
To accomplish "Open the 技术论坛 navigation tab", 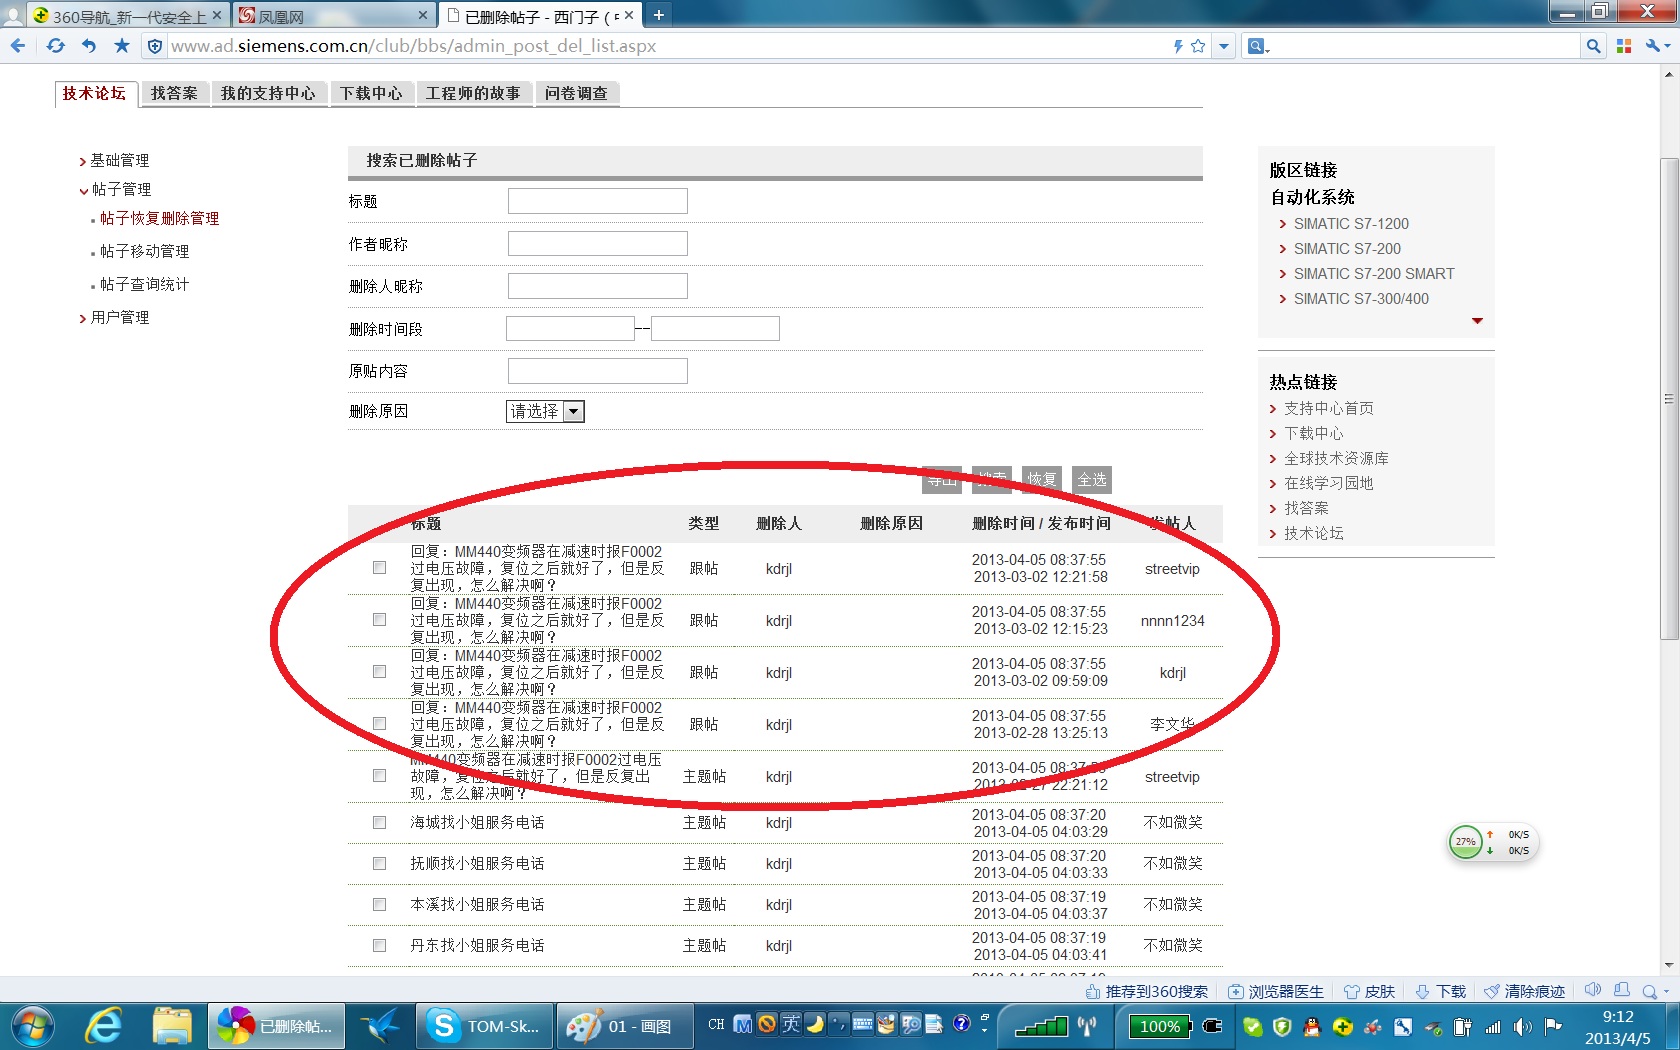I will coord(94,93).
